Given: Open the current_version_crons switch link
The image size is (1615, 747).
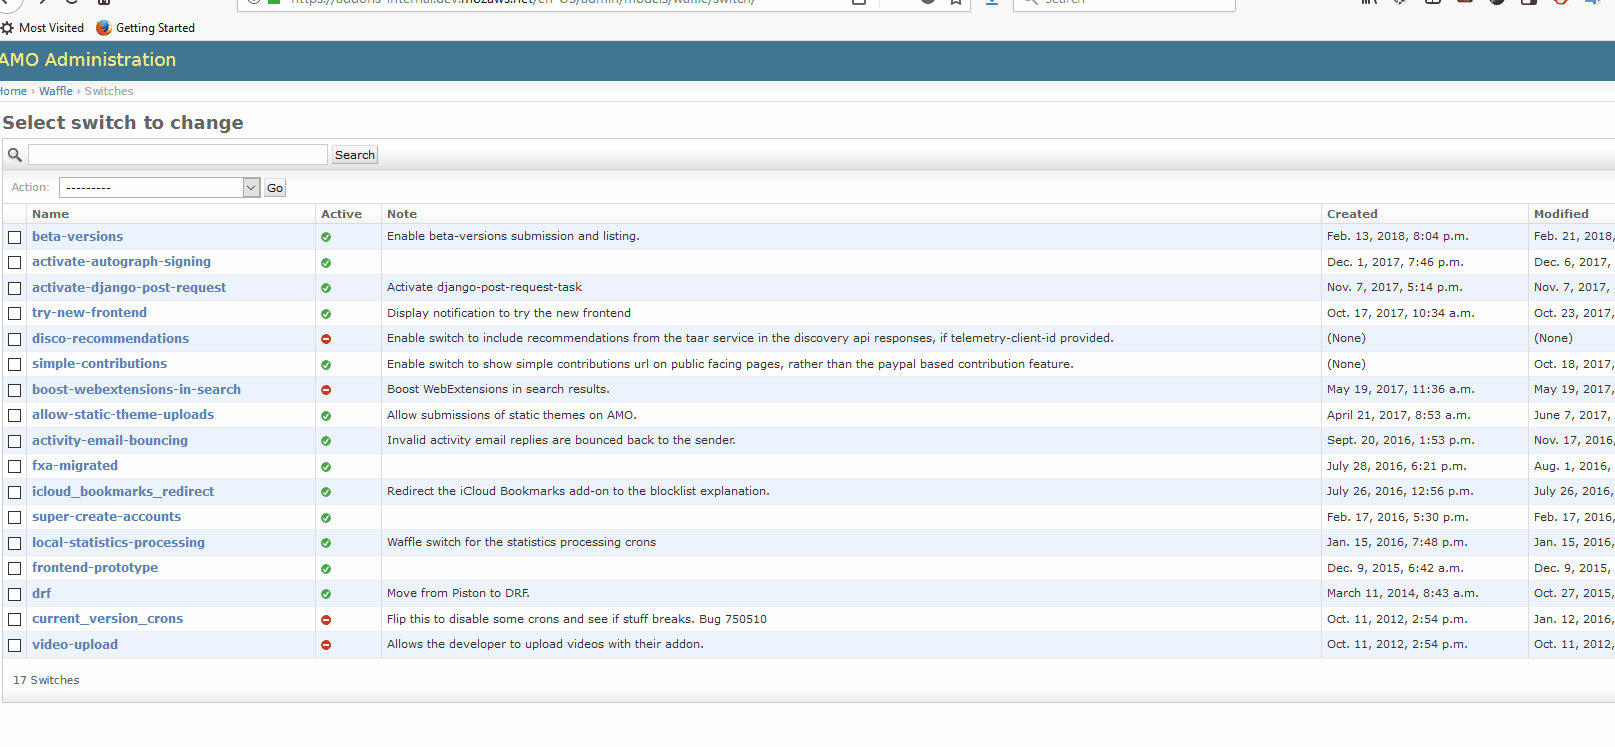Looking at the screenshot, I should pos(107,619).
